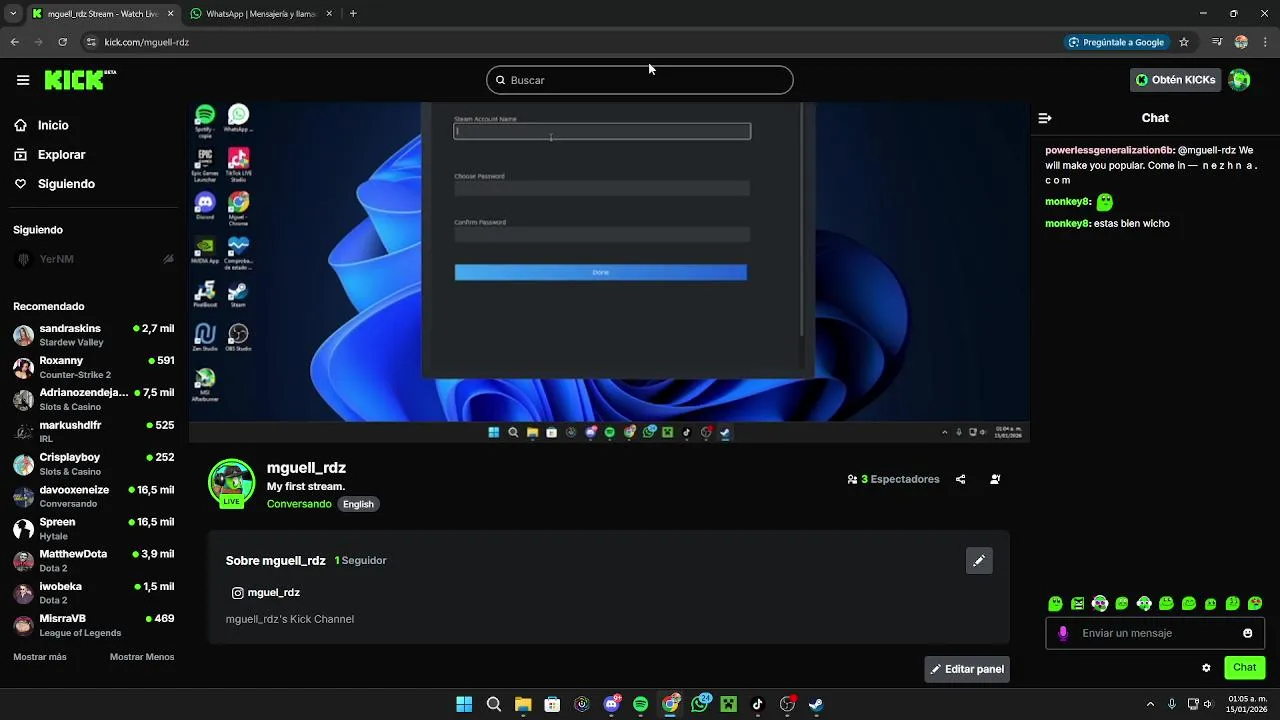Screen dimensions: 1280x720
Task: Open Chrome three-dot menu
Action: [x=1266, y=42]
